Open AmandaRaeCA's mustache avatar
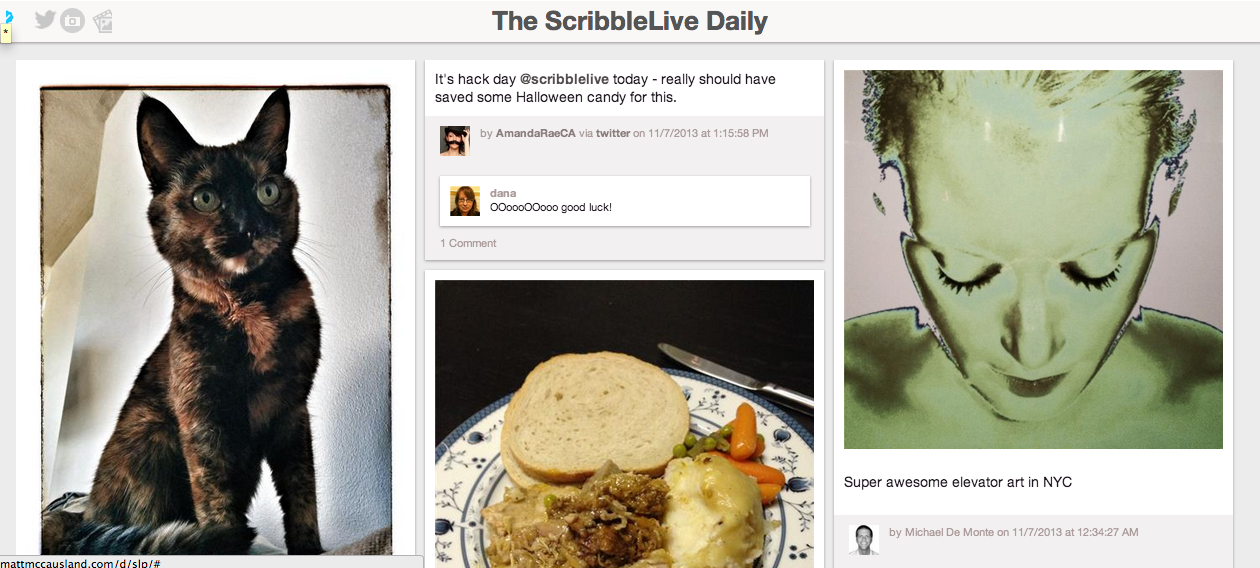The width and height of the screenshot is (1260, 568). point(455,141)
